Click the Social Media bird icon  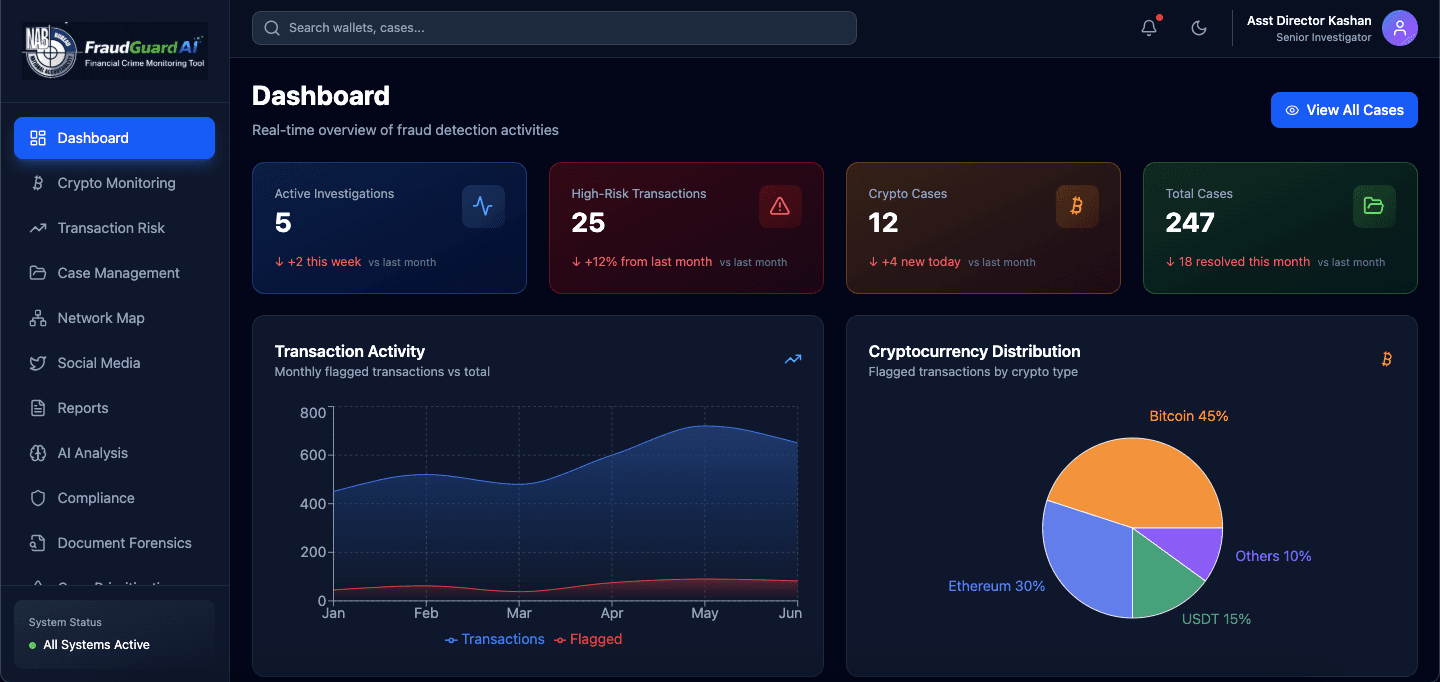point(38,363)
